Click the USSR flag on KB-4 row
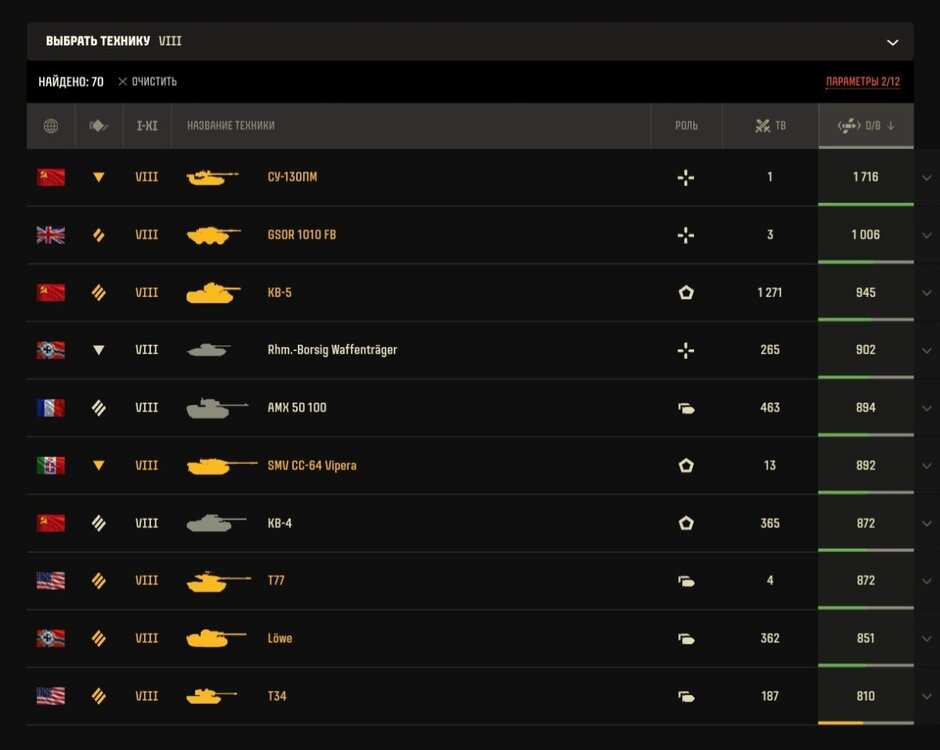 point(51,523)
